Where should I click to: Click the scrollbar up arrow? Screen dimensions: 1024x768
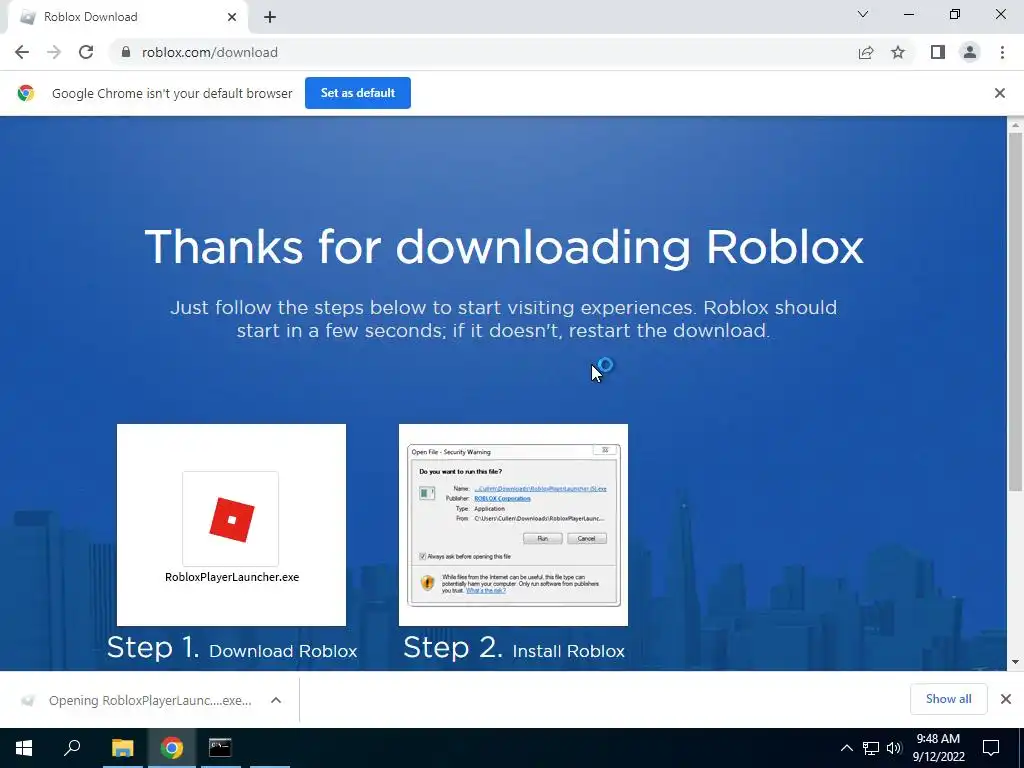(x=1015, y=124)
